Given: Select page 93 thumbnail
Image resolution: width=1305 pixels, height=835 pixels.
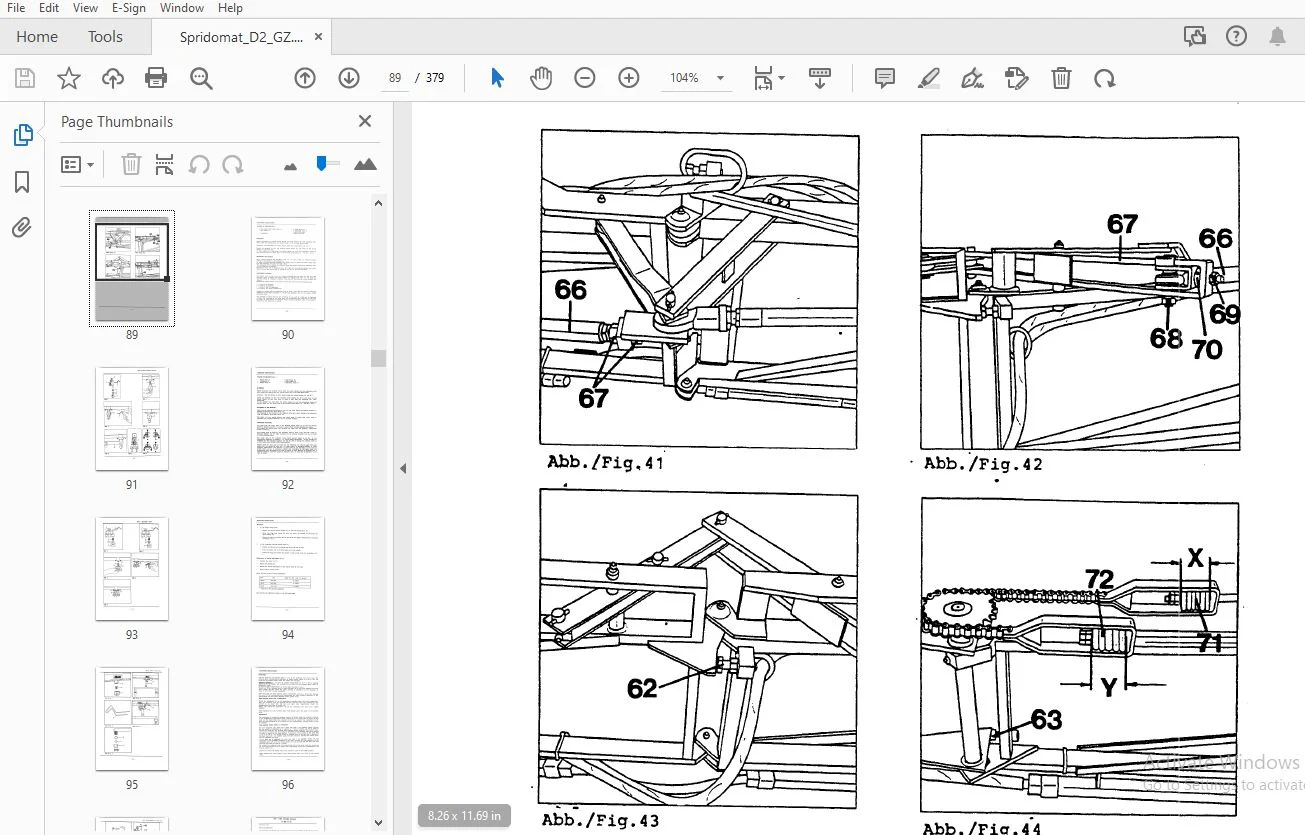Looking at the screenshot, I should click(x=132, y=569).
